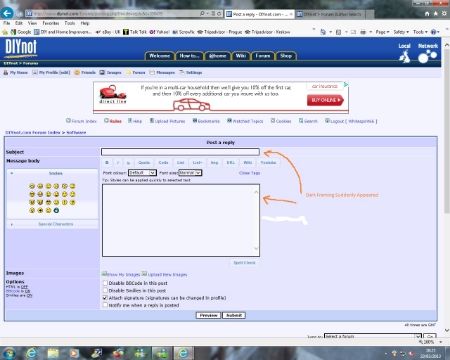
Task: Click the browser home icon
Action: [427, 14]
